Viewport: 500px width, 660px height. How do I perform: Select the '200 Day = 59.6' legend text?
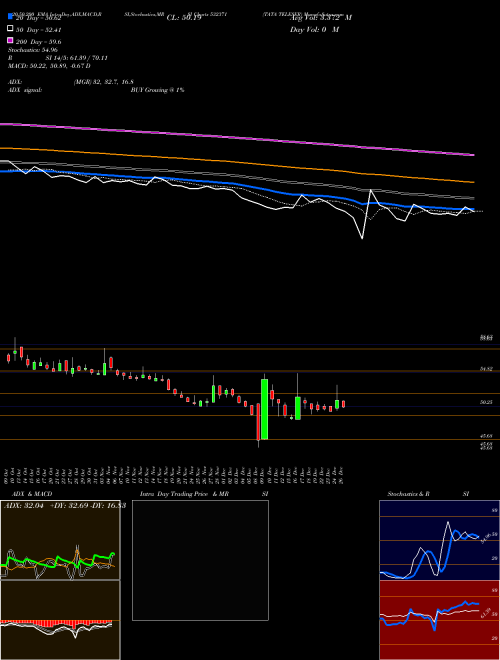click(x=39, y=42)
